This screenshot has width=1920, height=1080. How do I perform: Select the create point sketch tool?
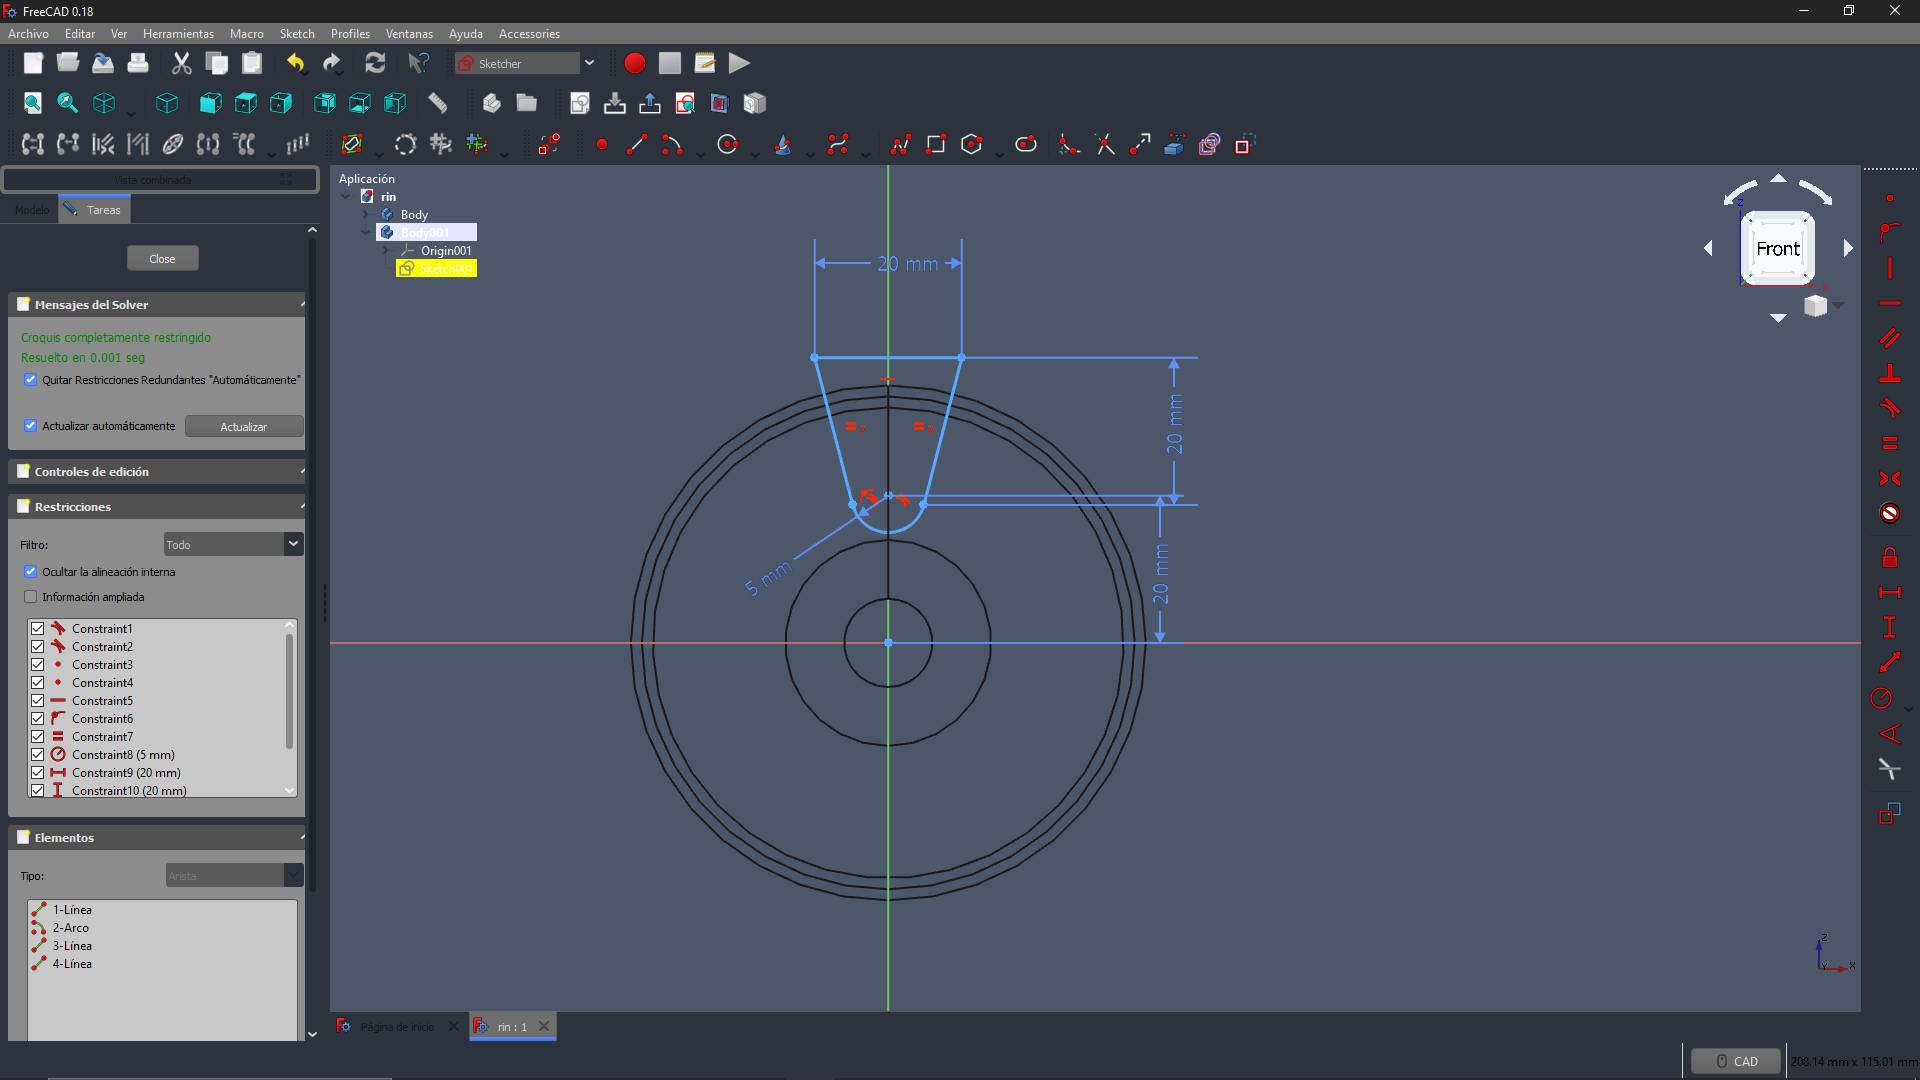(x=601, y=145)
